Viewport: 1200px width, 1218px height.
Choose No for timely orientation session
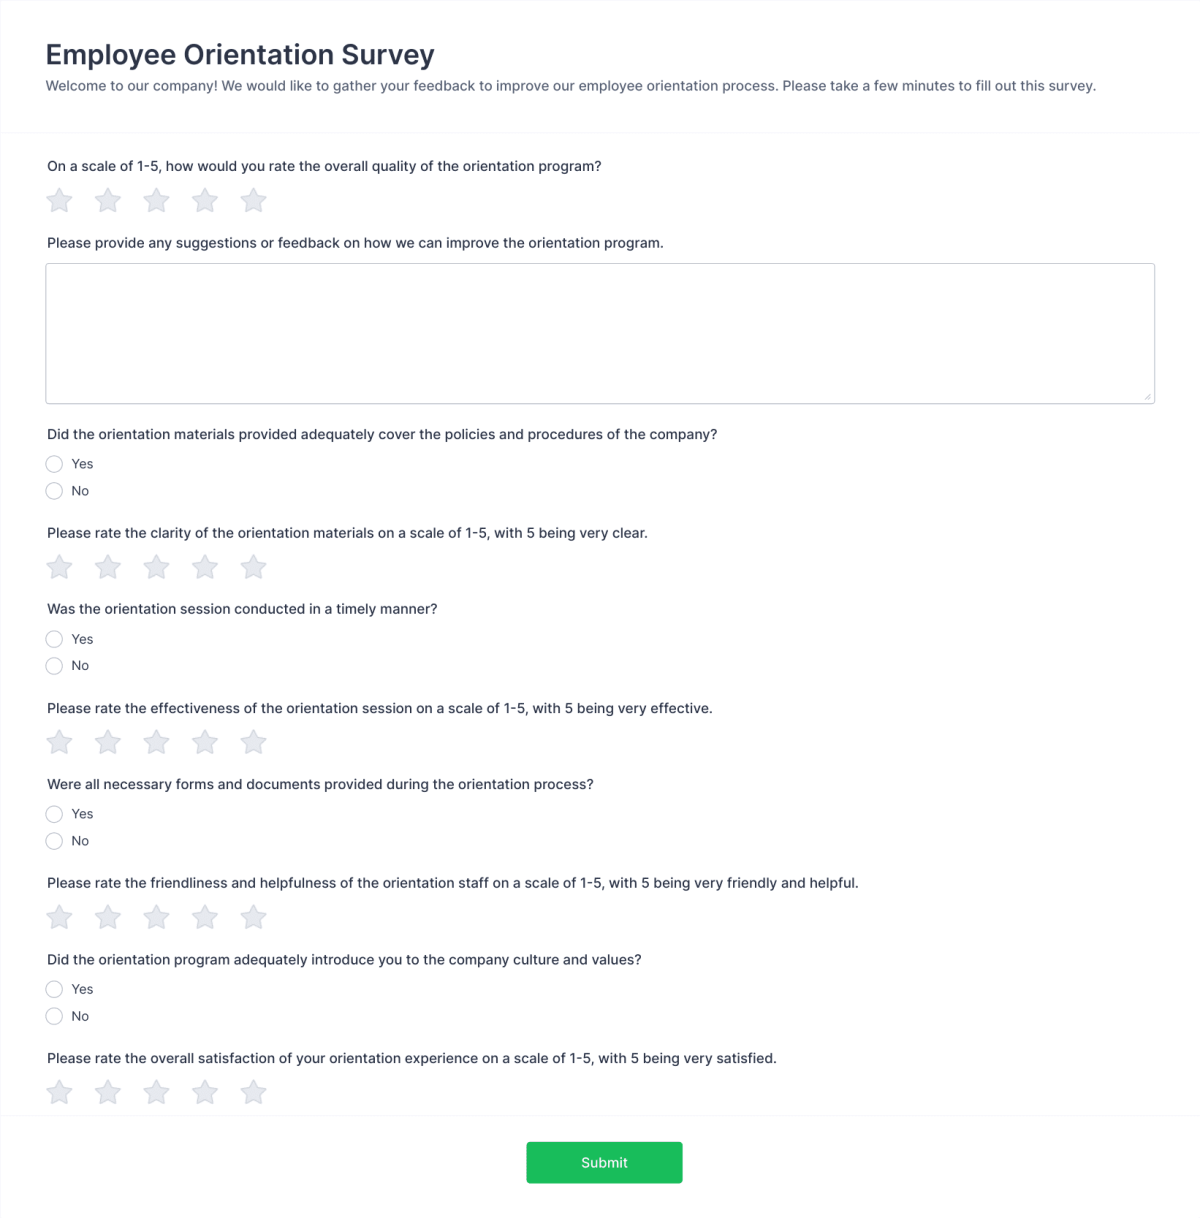(x=54, y=665)
